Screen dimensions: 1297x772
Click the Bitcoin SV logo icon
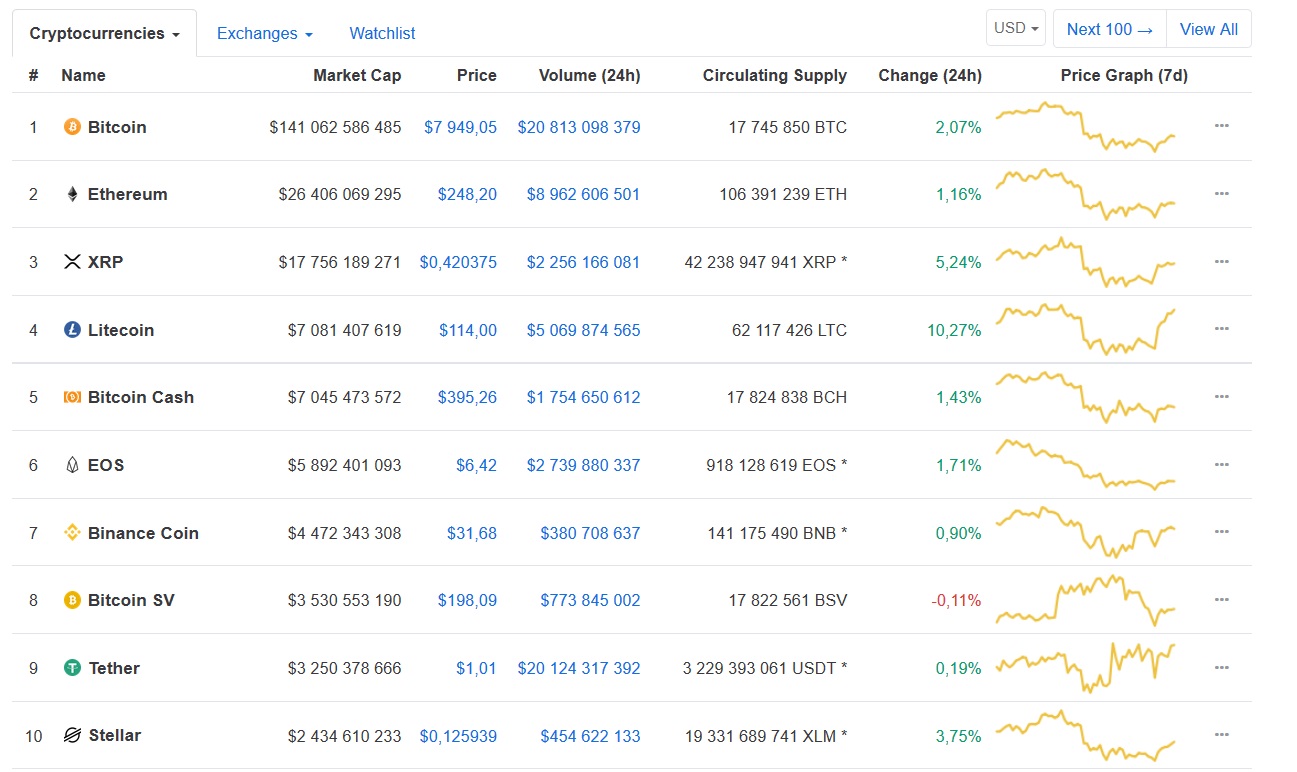point(72,600)
